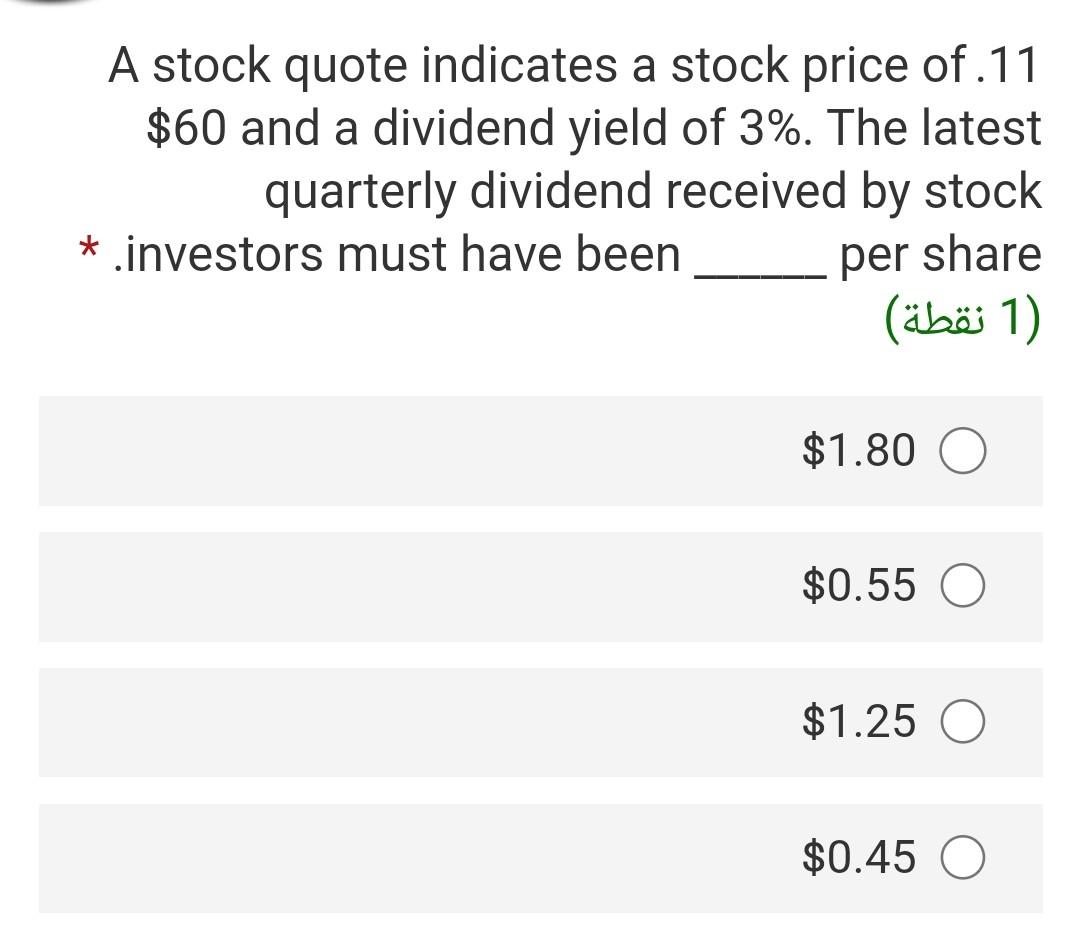Image resolution: width=1080 pixels, height=931 pixels.
Task: Click the '$60' price in question text
Action: 186,127
